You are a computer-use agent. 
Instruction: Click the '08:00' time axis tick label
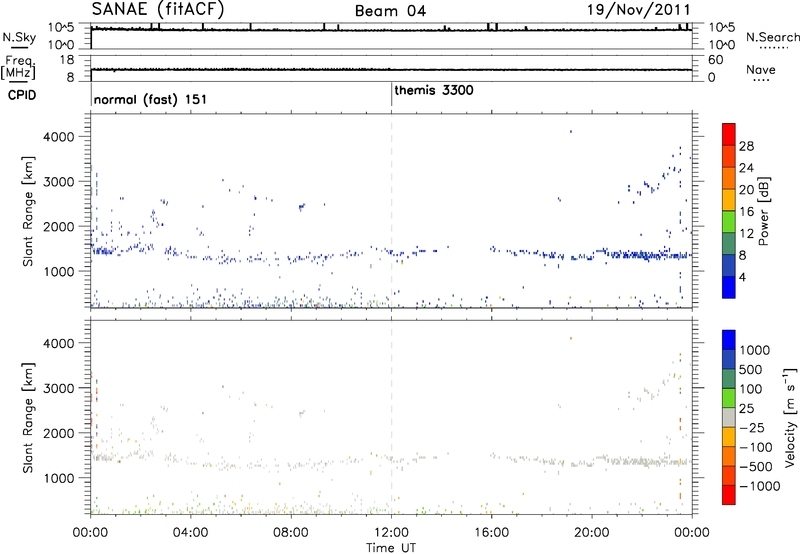[291, 533]
